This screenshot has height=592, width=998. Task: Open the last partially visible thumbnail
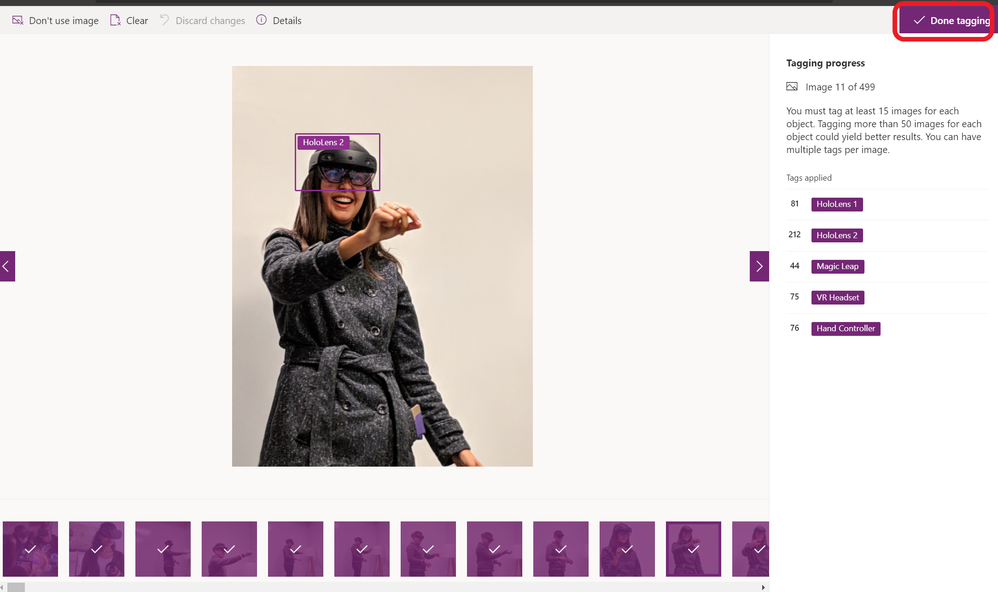click(750, 549)
